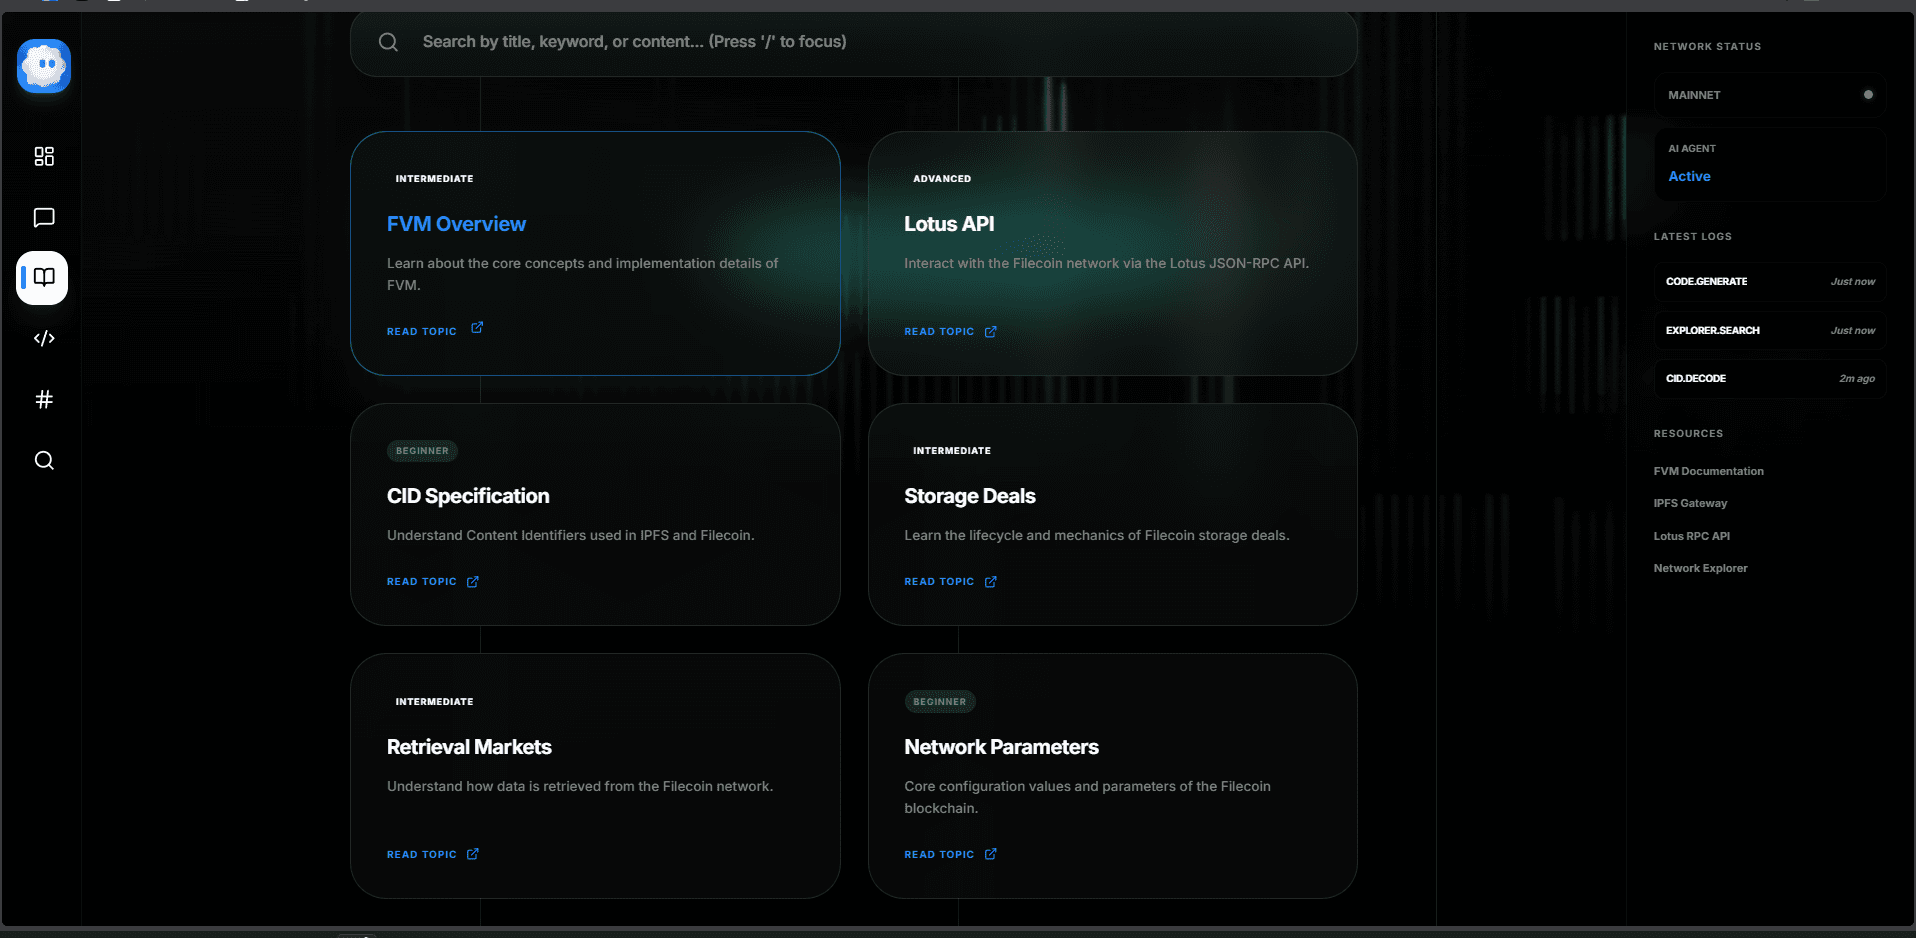Image resolution: width=1916 pixels, height=938 pixels.
Task: Click the Mainnet status indicator dot
Action: [x=1868, y=95]
